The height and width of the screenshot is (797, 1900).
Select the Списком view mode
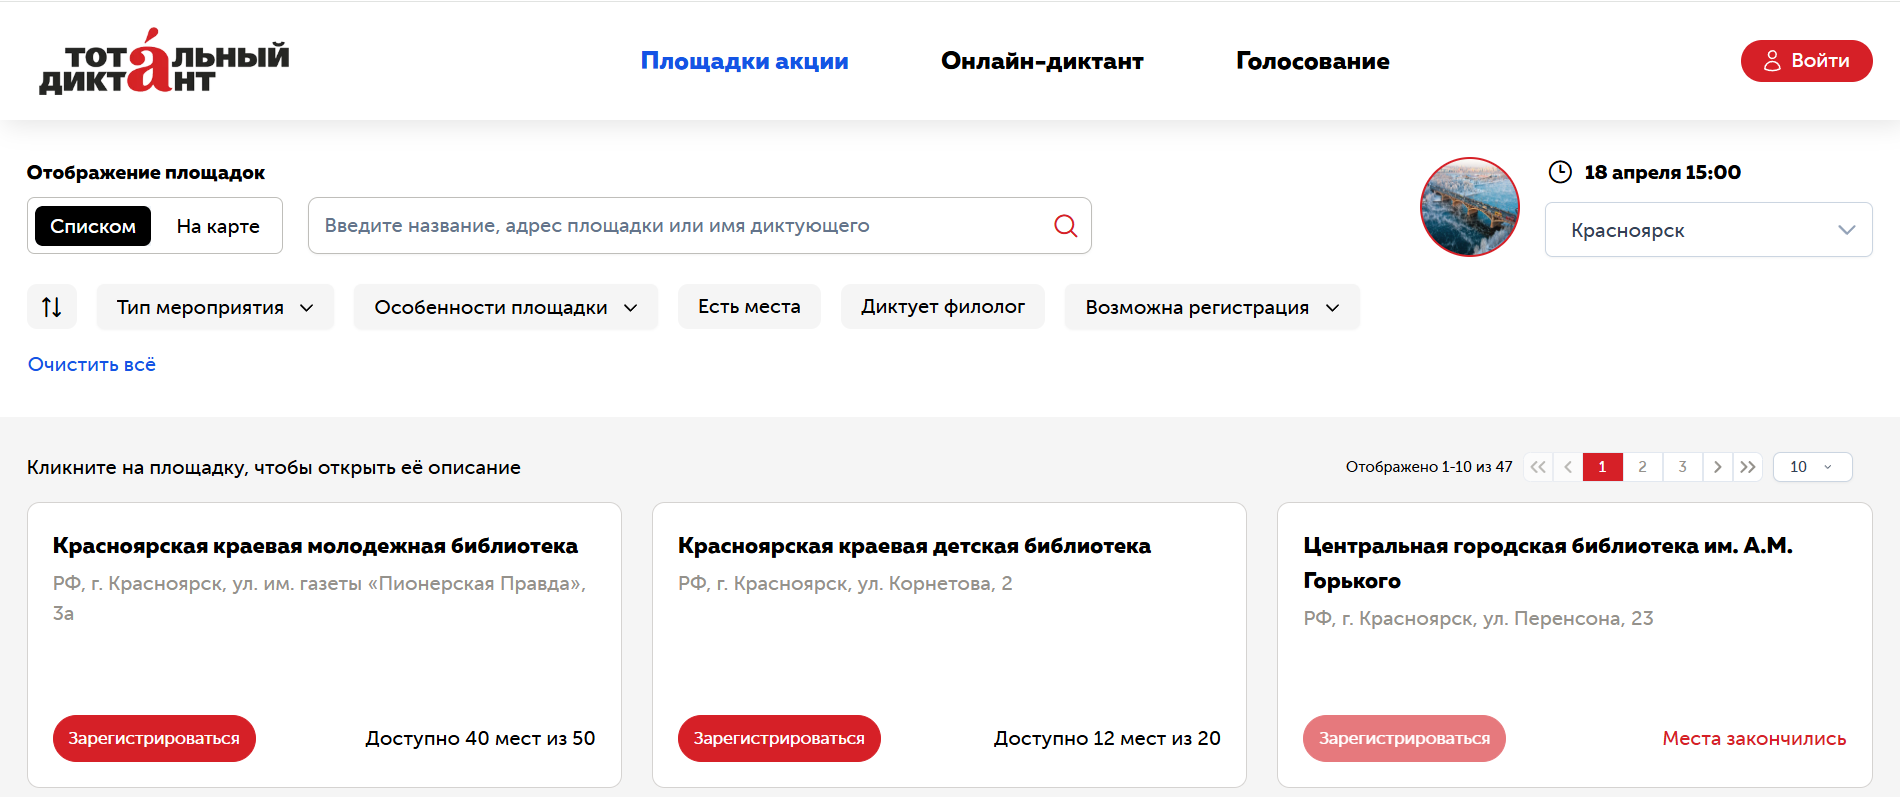(93, 226)
